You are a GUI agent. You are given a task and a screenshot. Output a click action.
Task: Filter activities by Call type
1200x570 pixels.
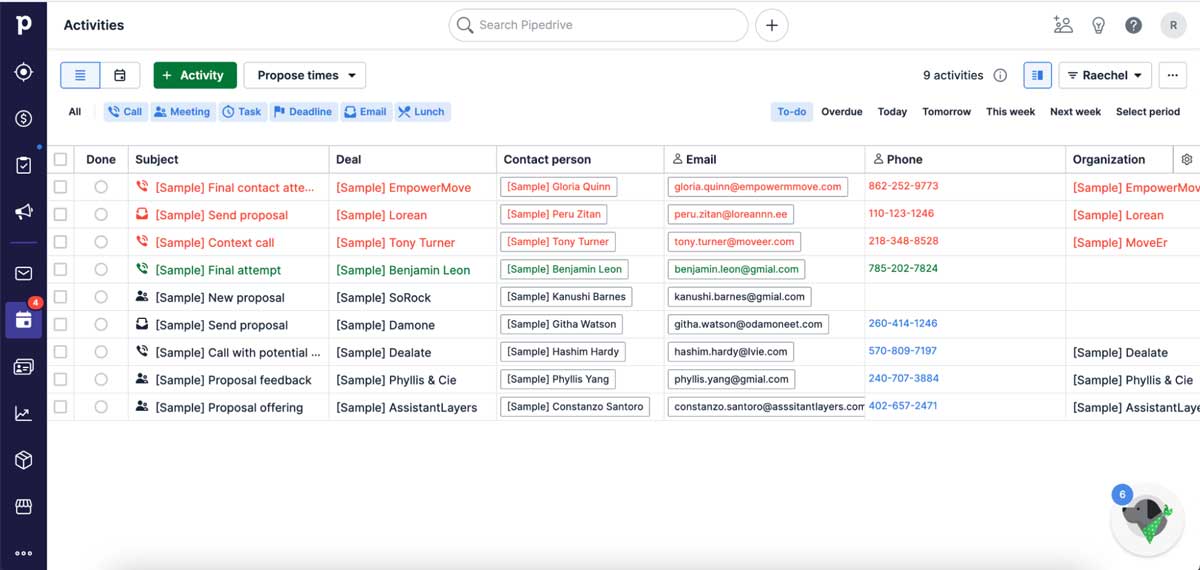(125, 112)
